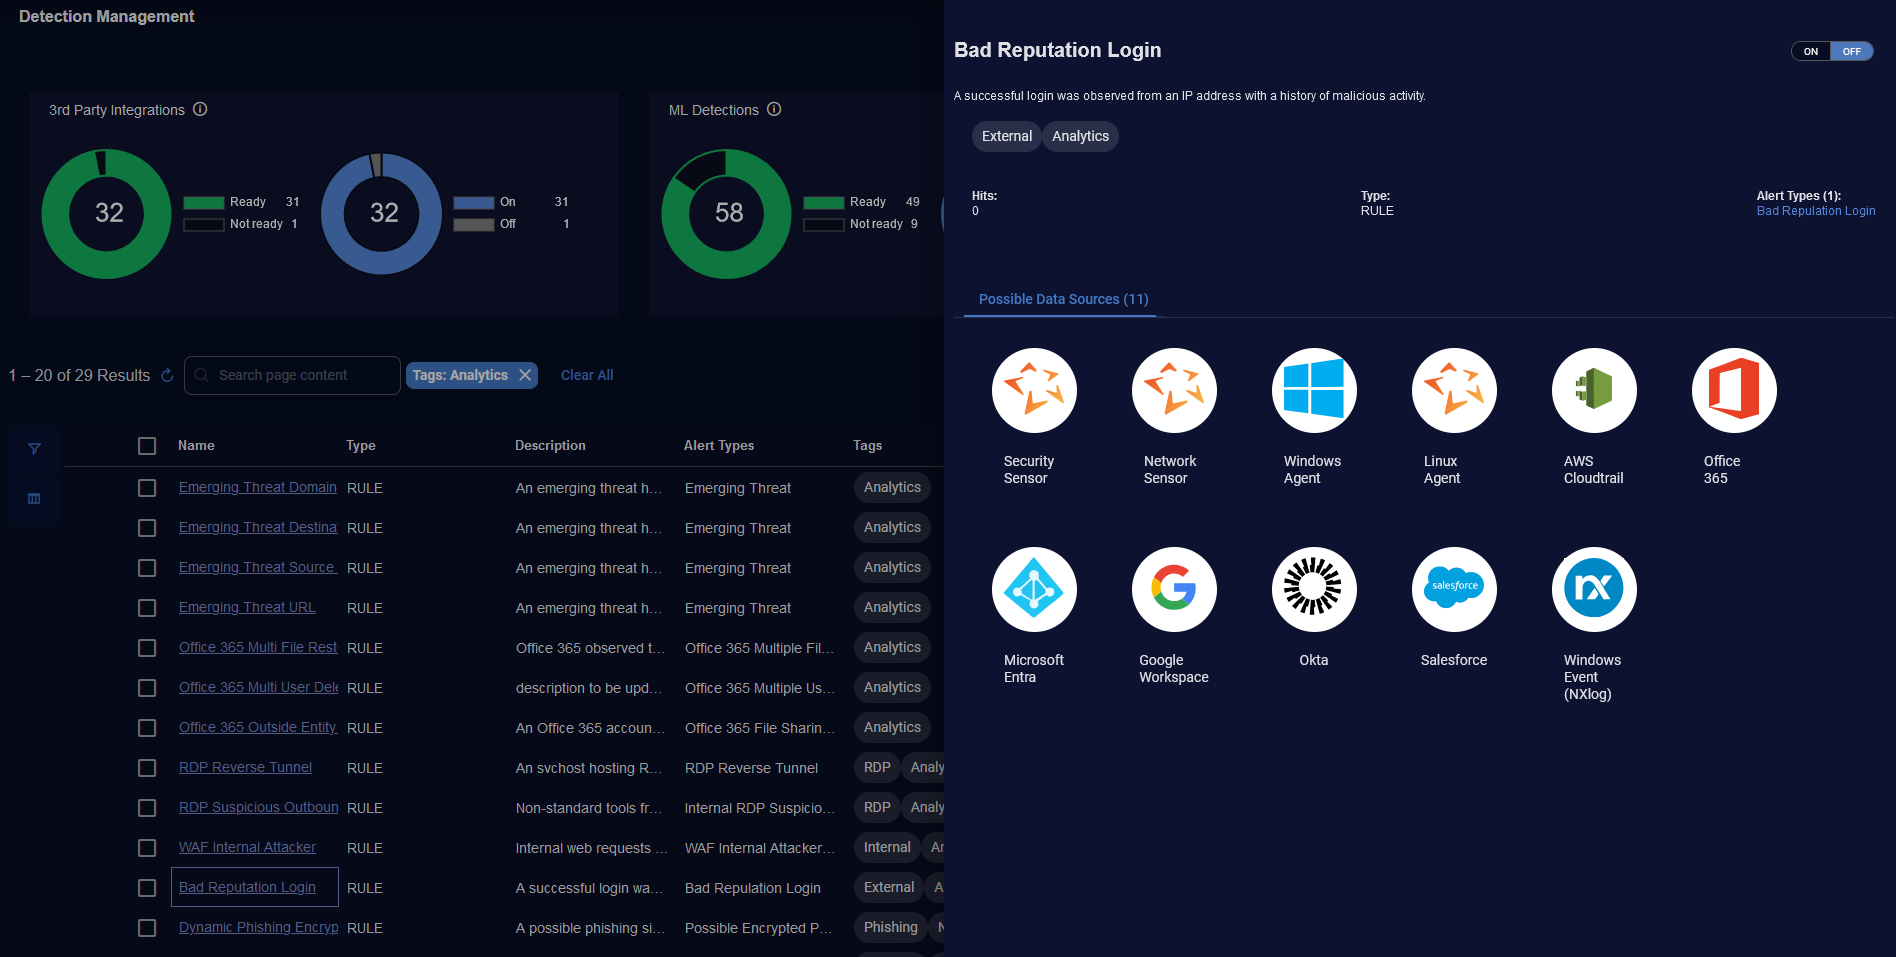The width and height of the screenshot is (1896, 957).
Task: Click the Windows Agent data source icon
Action: click(x=1313, y=390)
